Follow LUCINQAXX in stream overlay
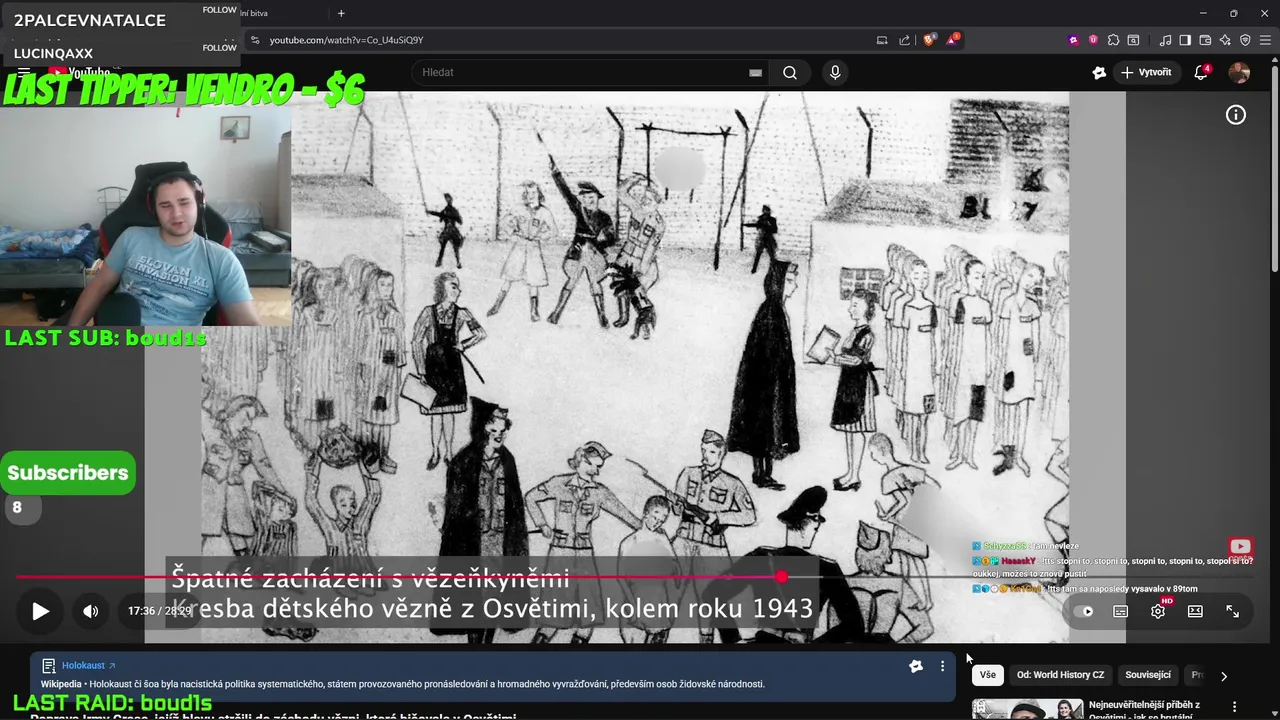 (x=220, y=48)
